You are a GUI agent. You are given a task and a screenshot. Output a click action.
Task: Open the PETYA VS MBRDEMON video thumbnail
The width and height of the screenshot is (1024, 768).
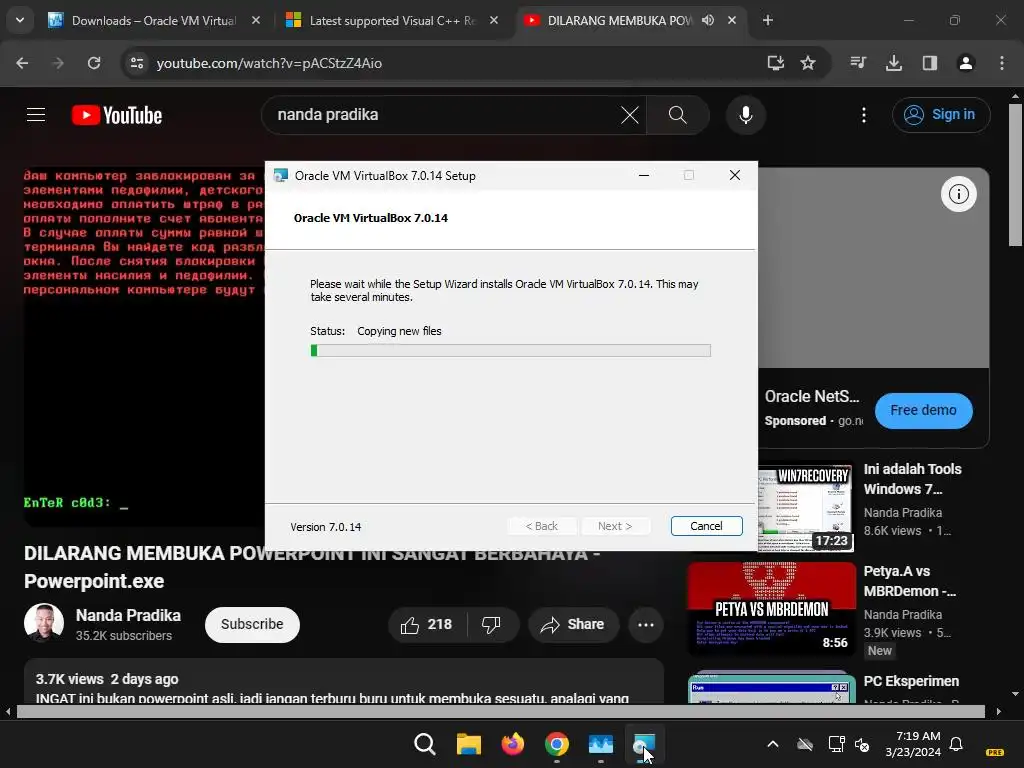tap(771, 608)
